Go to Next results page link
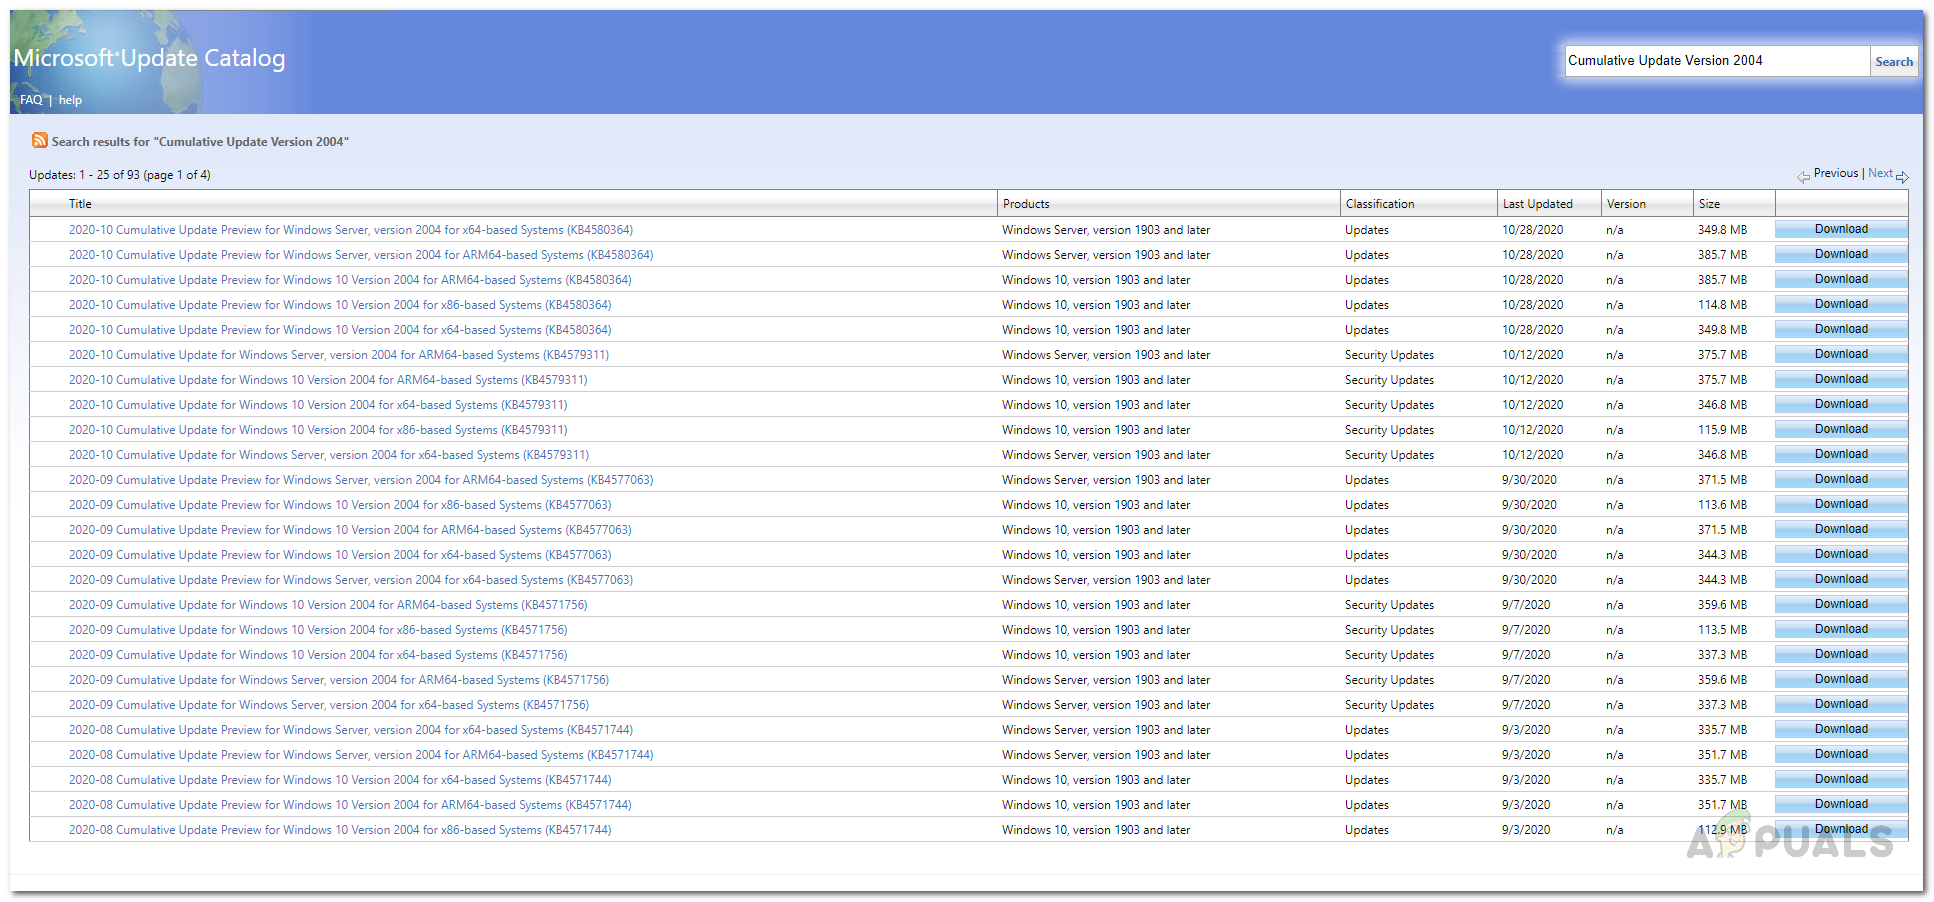Screen dimensions: 1934x902 [x=1879, y=173]
